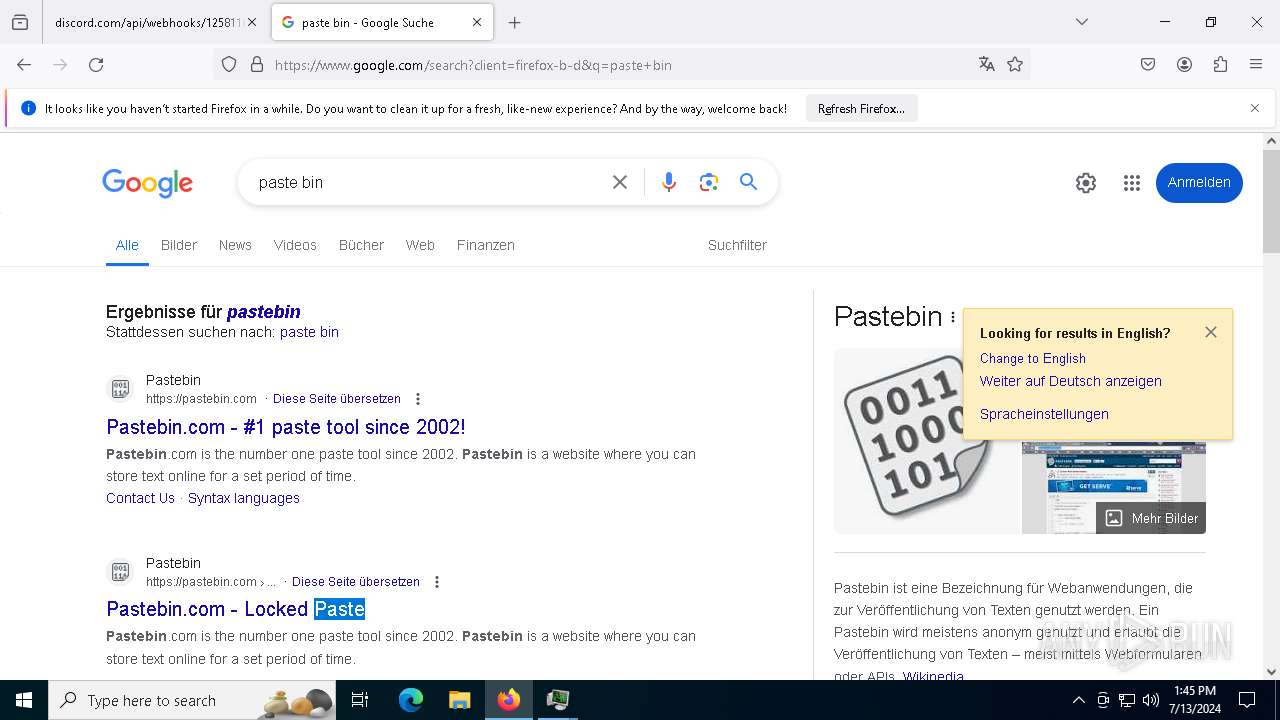Open the Spracheinstellungen link
This screenshot has width=1280, height=720.
click(x=1044, y=414)
